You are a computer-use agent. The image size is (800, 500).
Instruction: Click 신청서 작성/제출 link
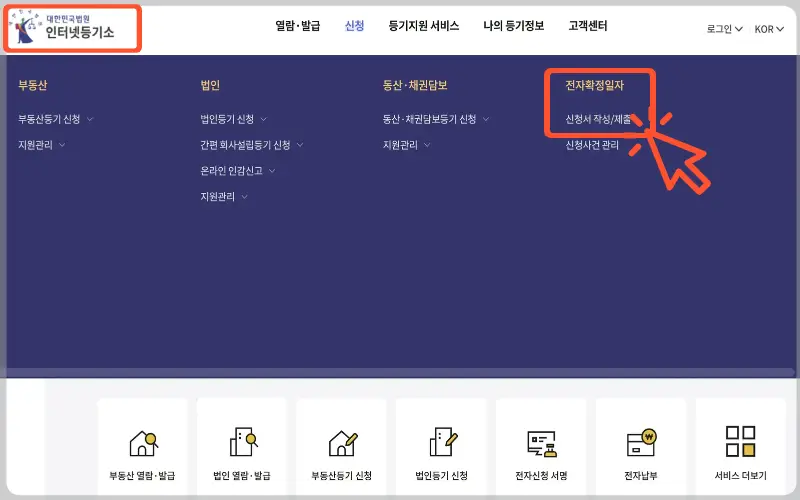598,119
